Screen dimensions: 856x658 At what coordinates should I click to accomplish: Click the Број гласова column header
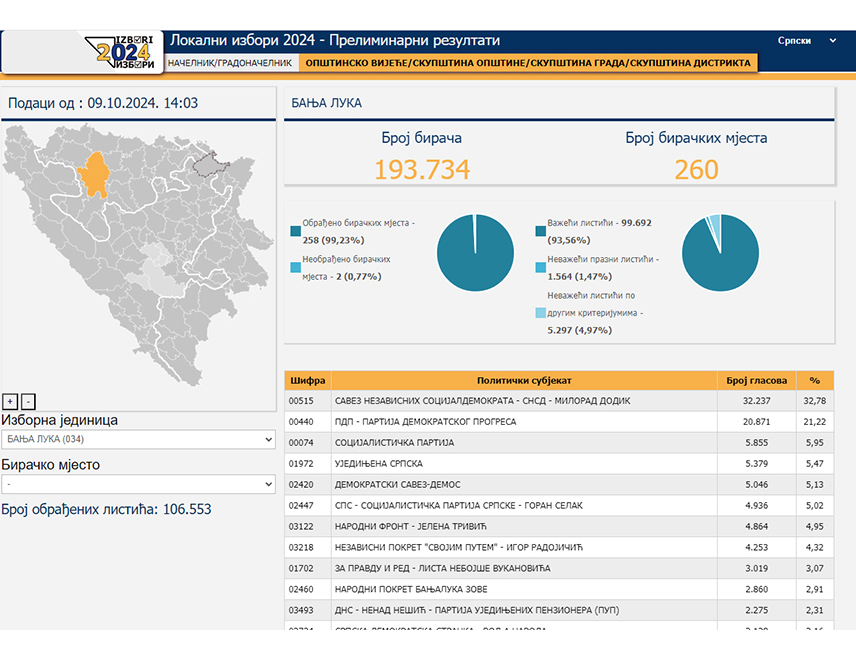pos(757,380)
